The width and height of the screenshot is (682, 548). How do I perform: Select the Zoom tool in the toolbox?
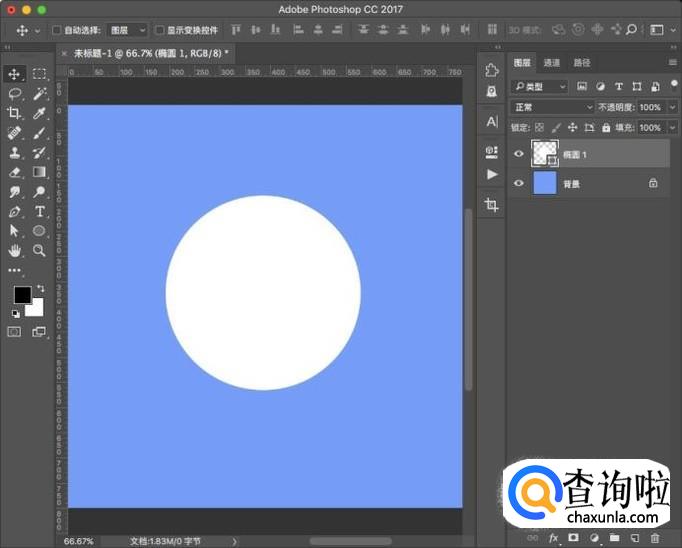[x=40, y=250]
